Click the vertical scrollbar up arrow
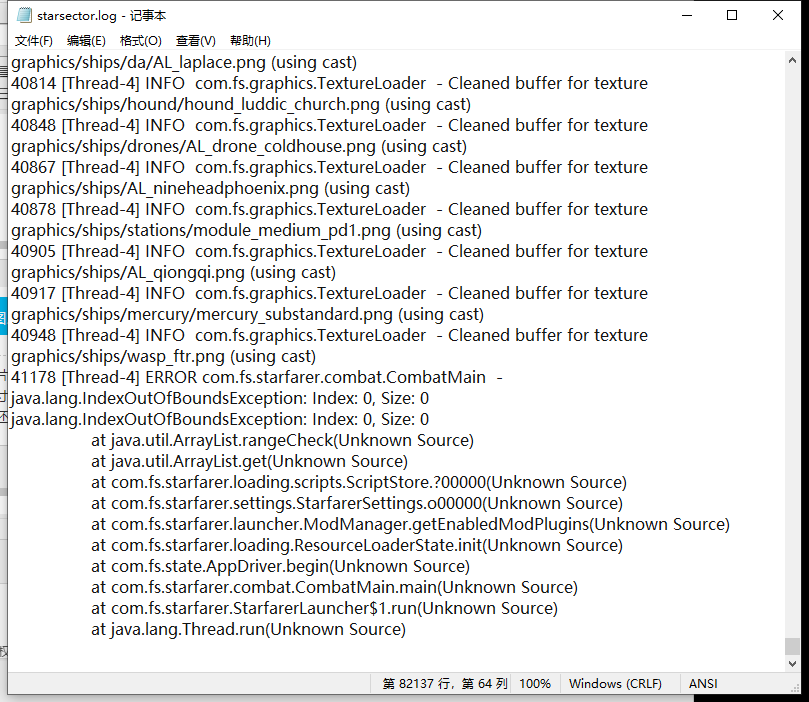809x702 pixels. pos(793,60)
